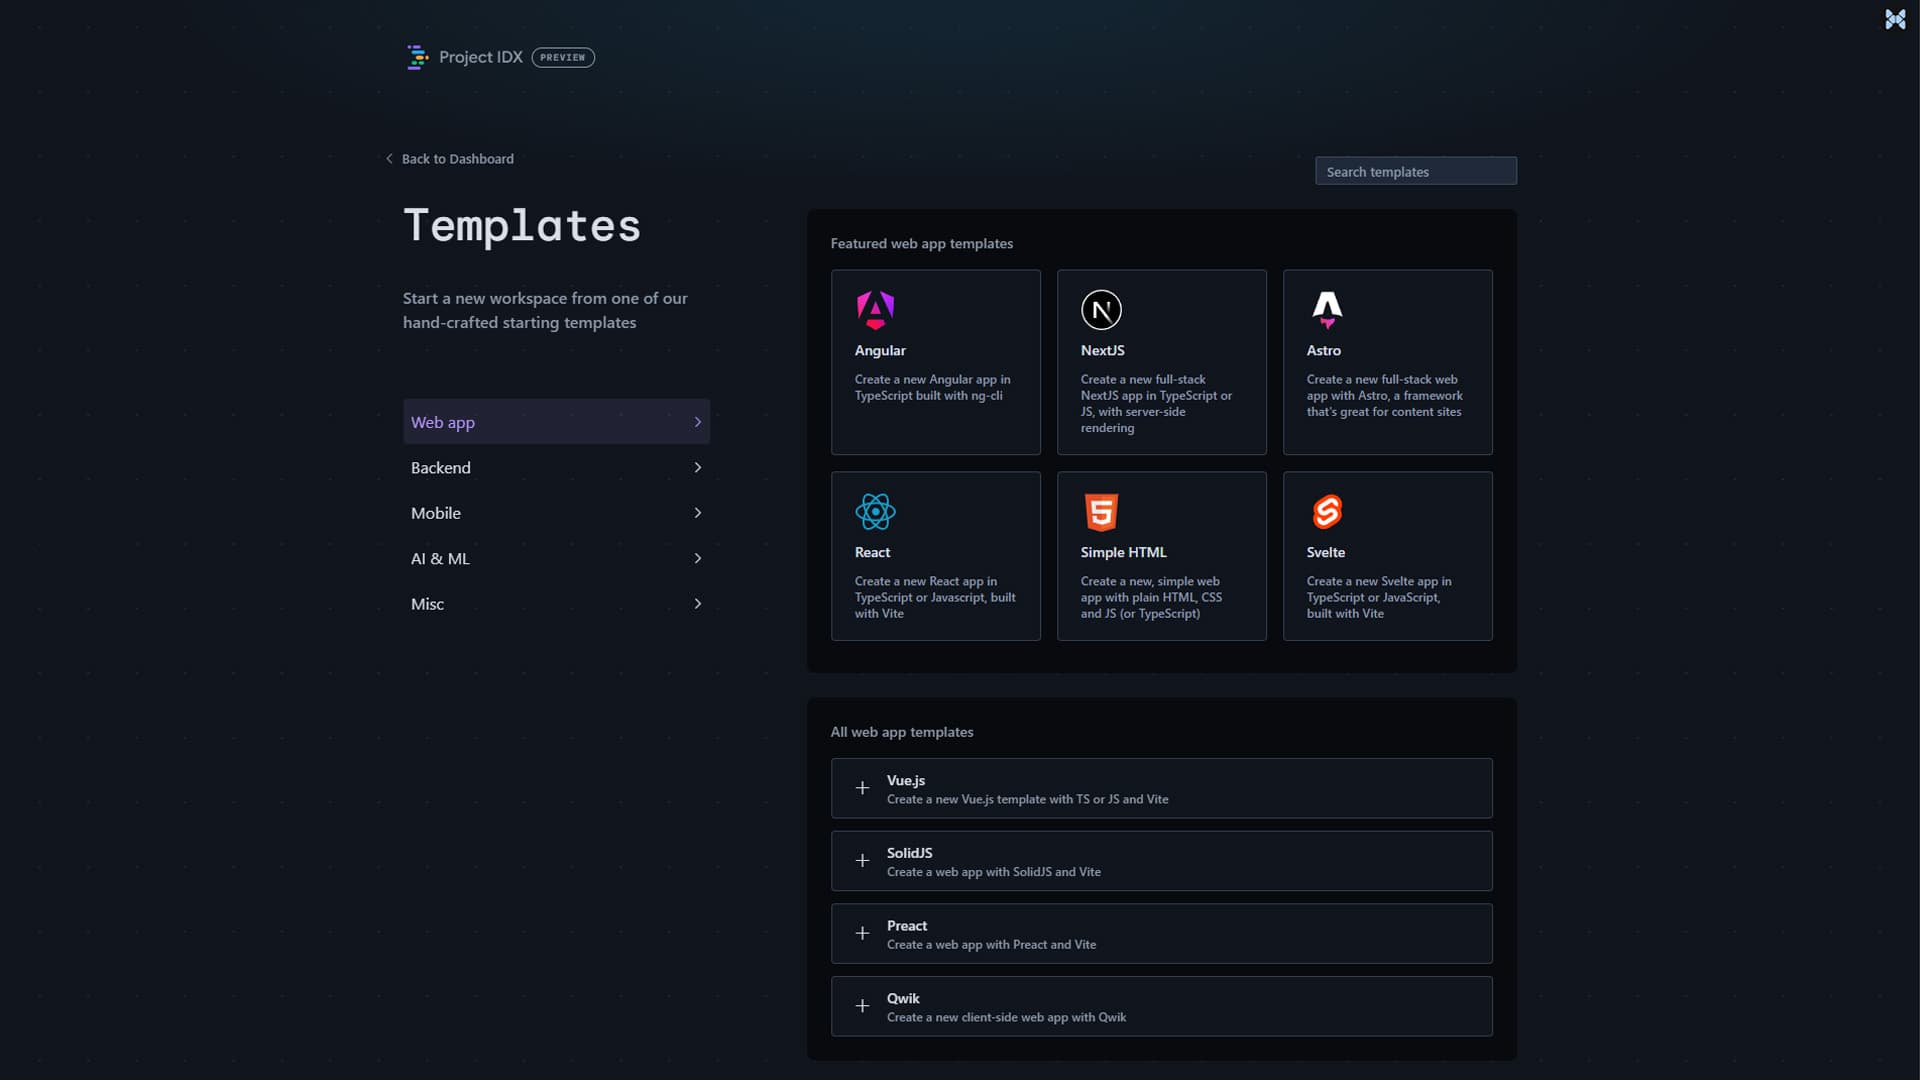Click the window icon at top-right corner

1895,19
